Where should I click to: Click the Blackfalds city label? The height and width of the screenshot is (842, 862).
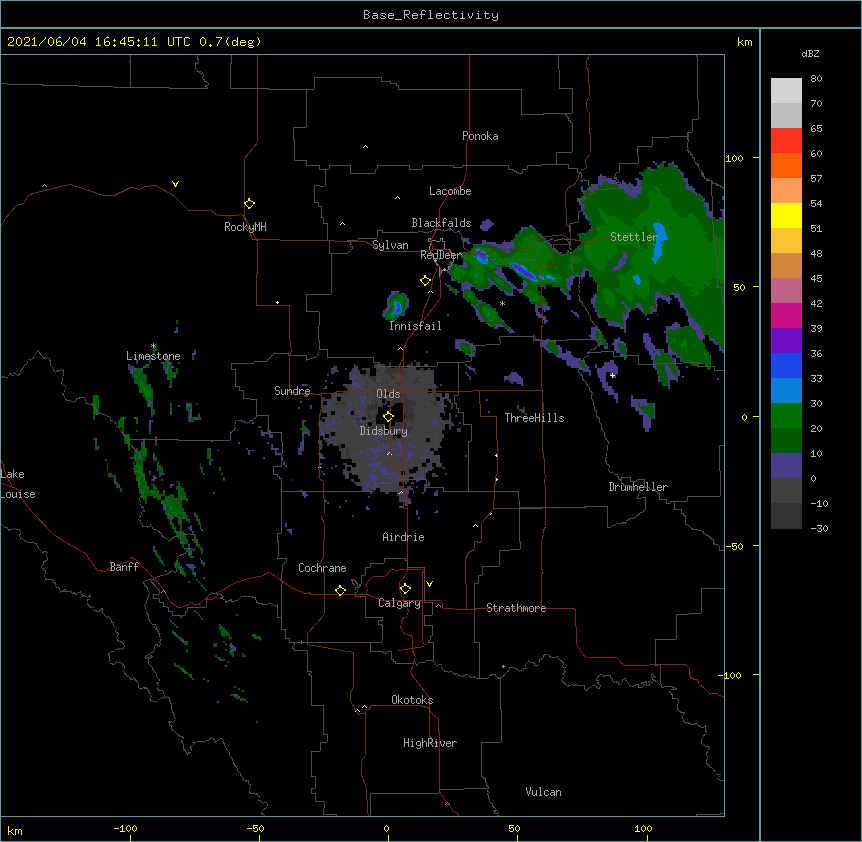[x=441, y=223]
